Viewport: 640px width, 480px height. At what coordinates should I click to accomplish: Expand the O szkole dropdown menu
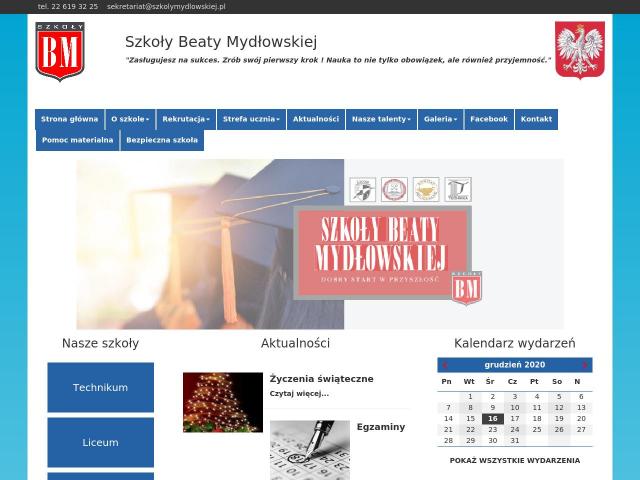130,119
